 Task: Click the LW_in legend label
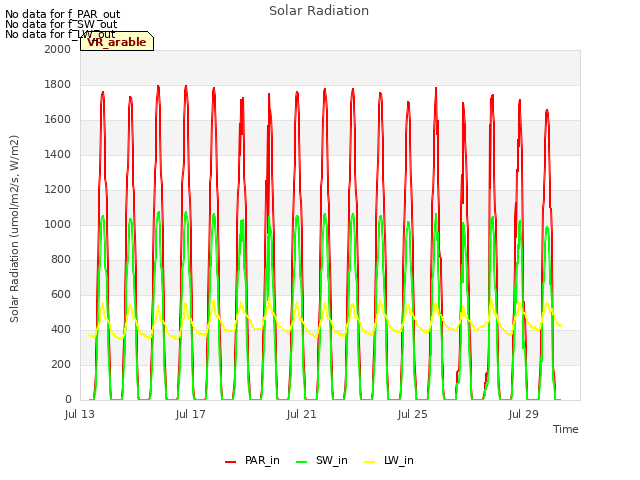click(x=399, y=460)
